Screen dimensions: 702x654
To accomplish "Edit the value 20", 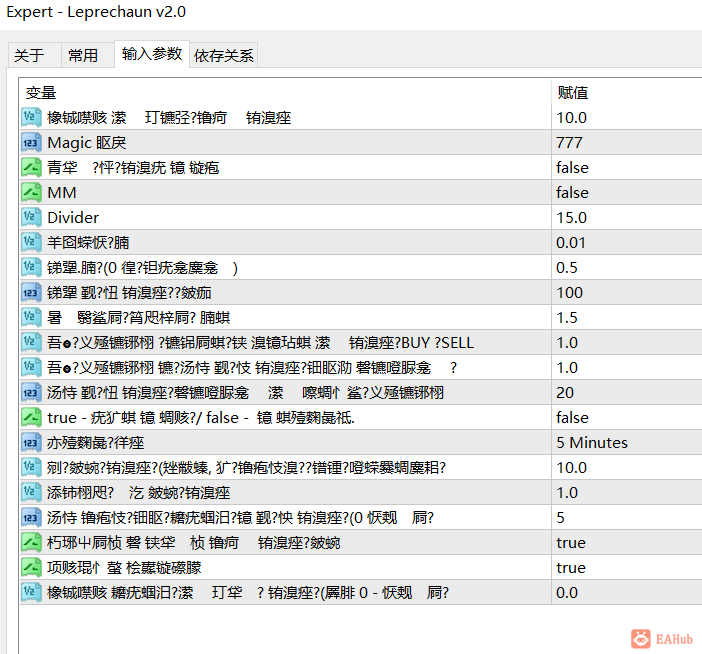I will pyautogui.click(x=565, y=393).
